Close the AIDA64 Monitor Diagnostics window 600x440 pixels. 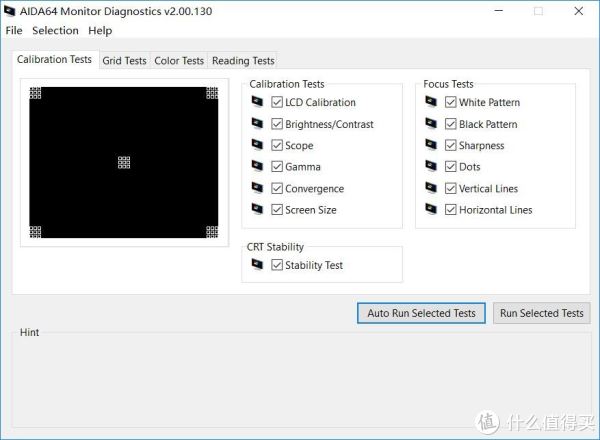coord(579,11)
